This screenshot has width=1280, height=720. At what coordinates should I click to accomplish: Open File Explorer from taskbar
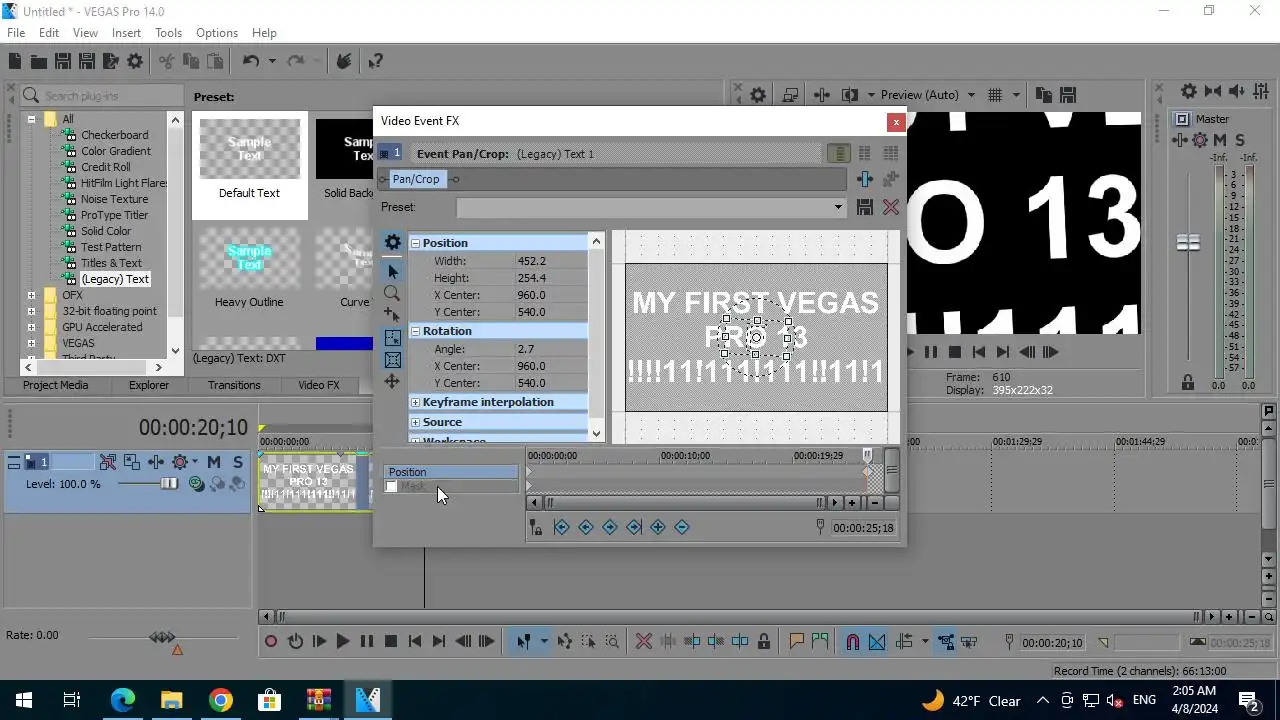(x=172, y=700)
